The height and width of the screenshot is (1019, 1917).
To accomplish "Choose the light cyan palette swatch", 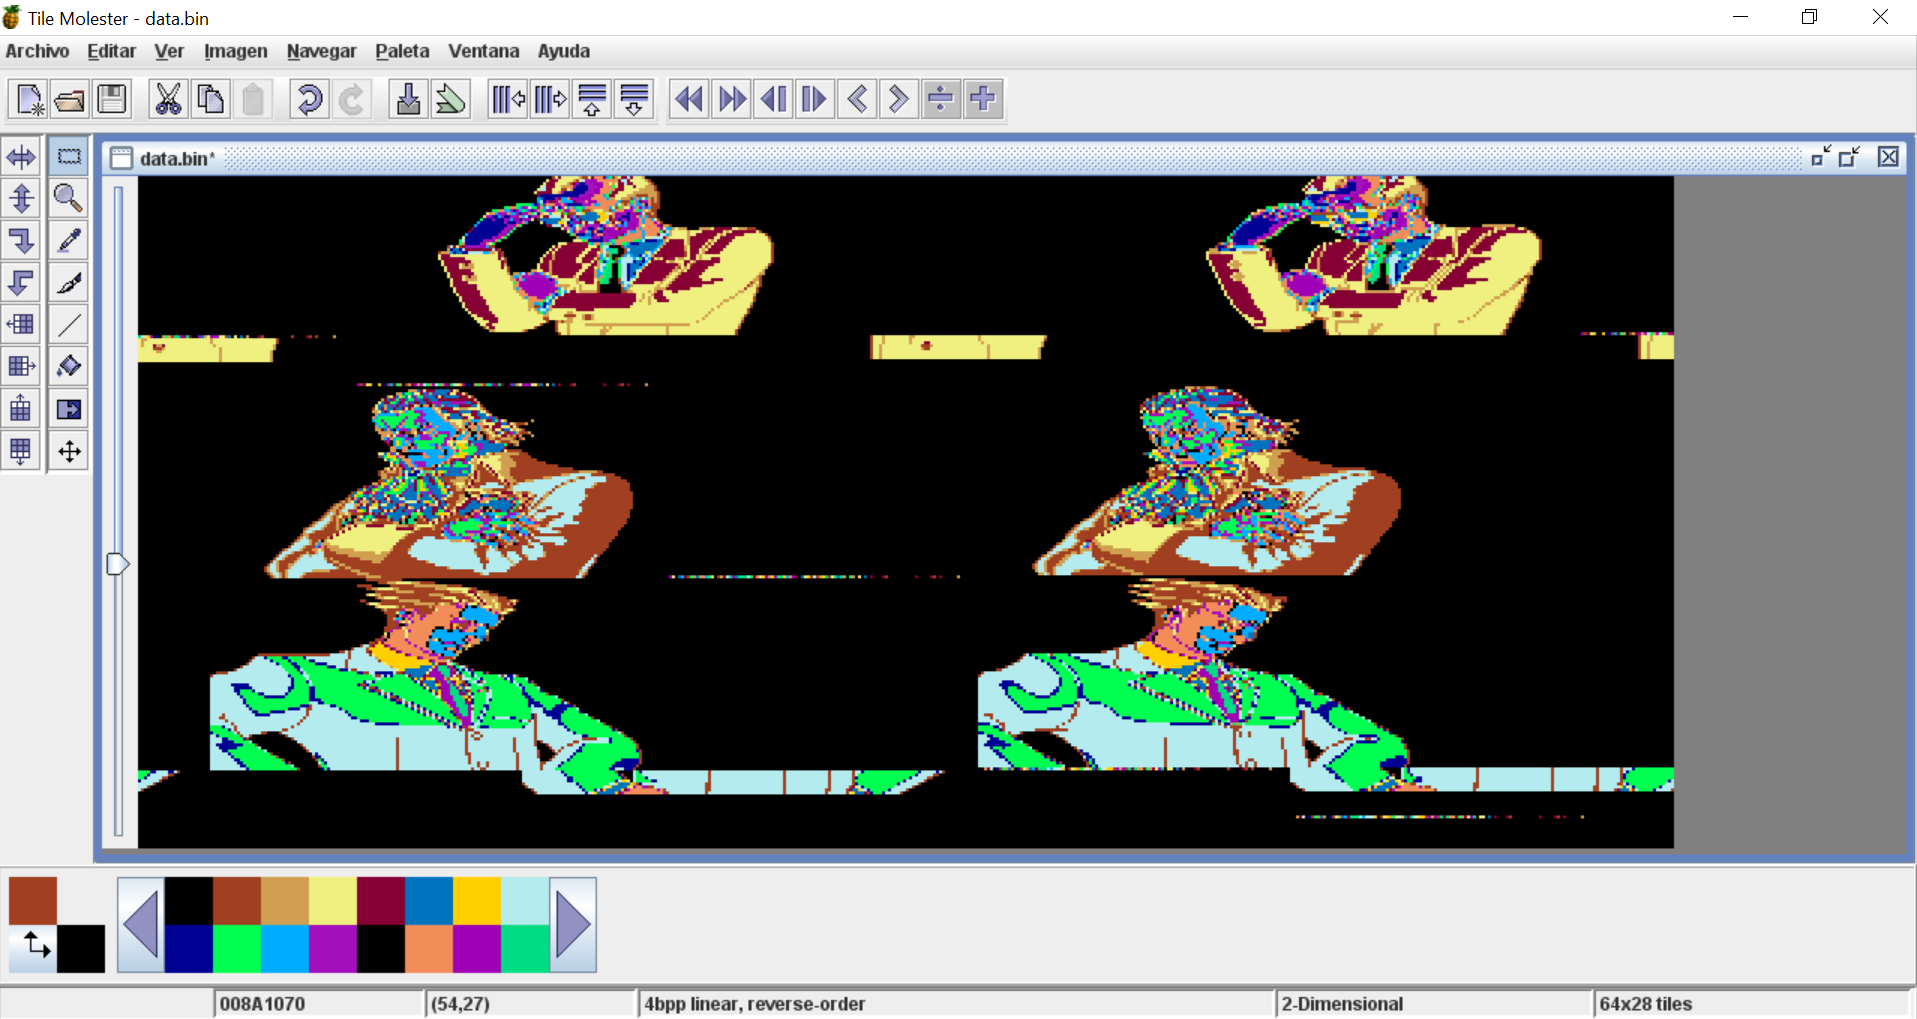I will (525, 901).
